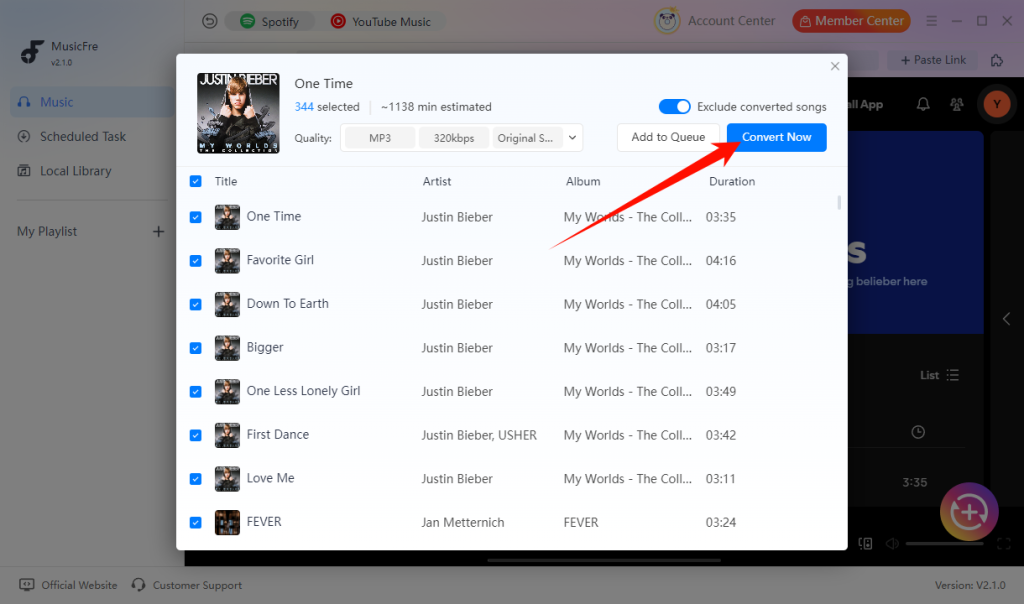Select the Original S... sample rate field
The width and height of the screenshot is (1024, 604).
point(527,138)
